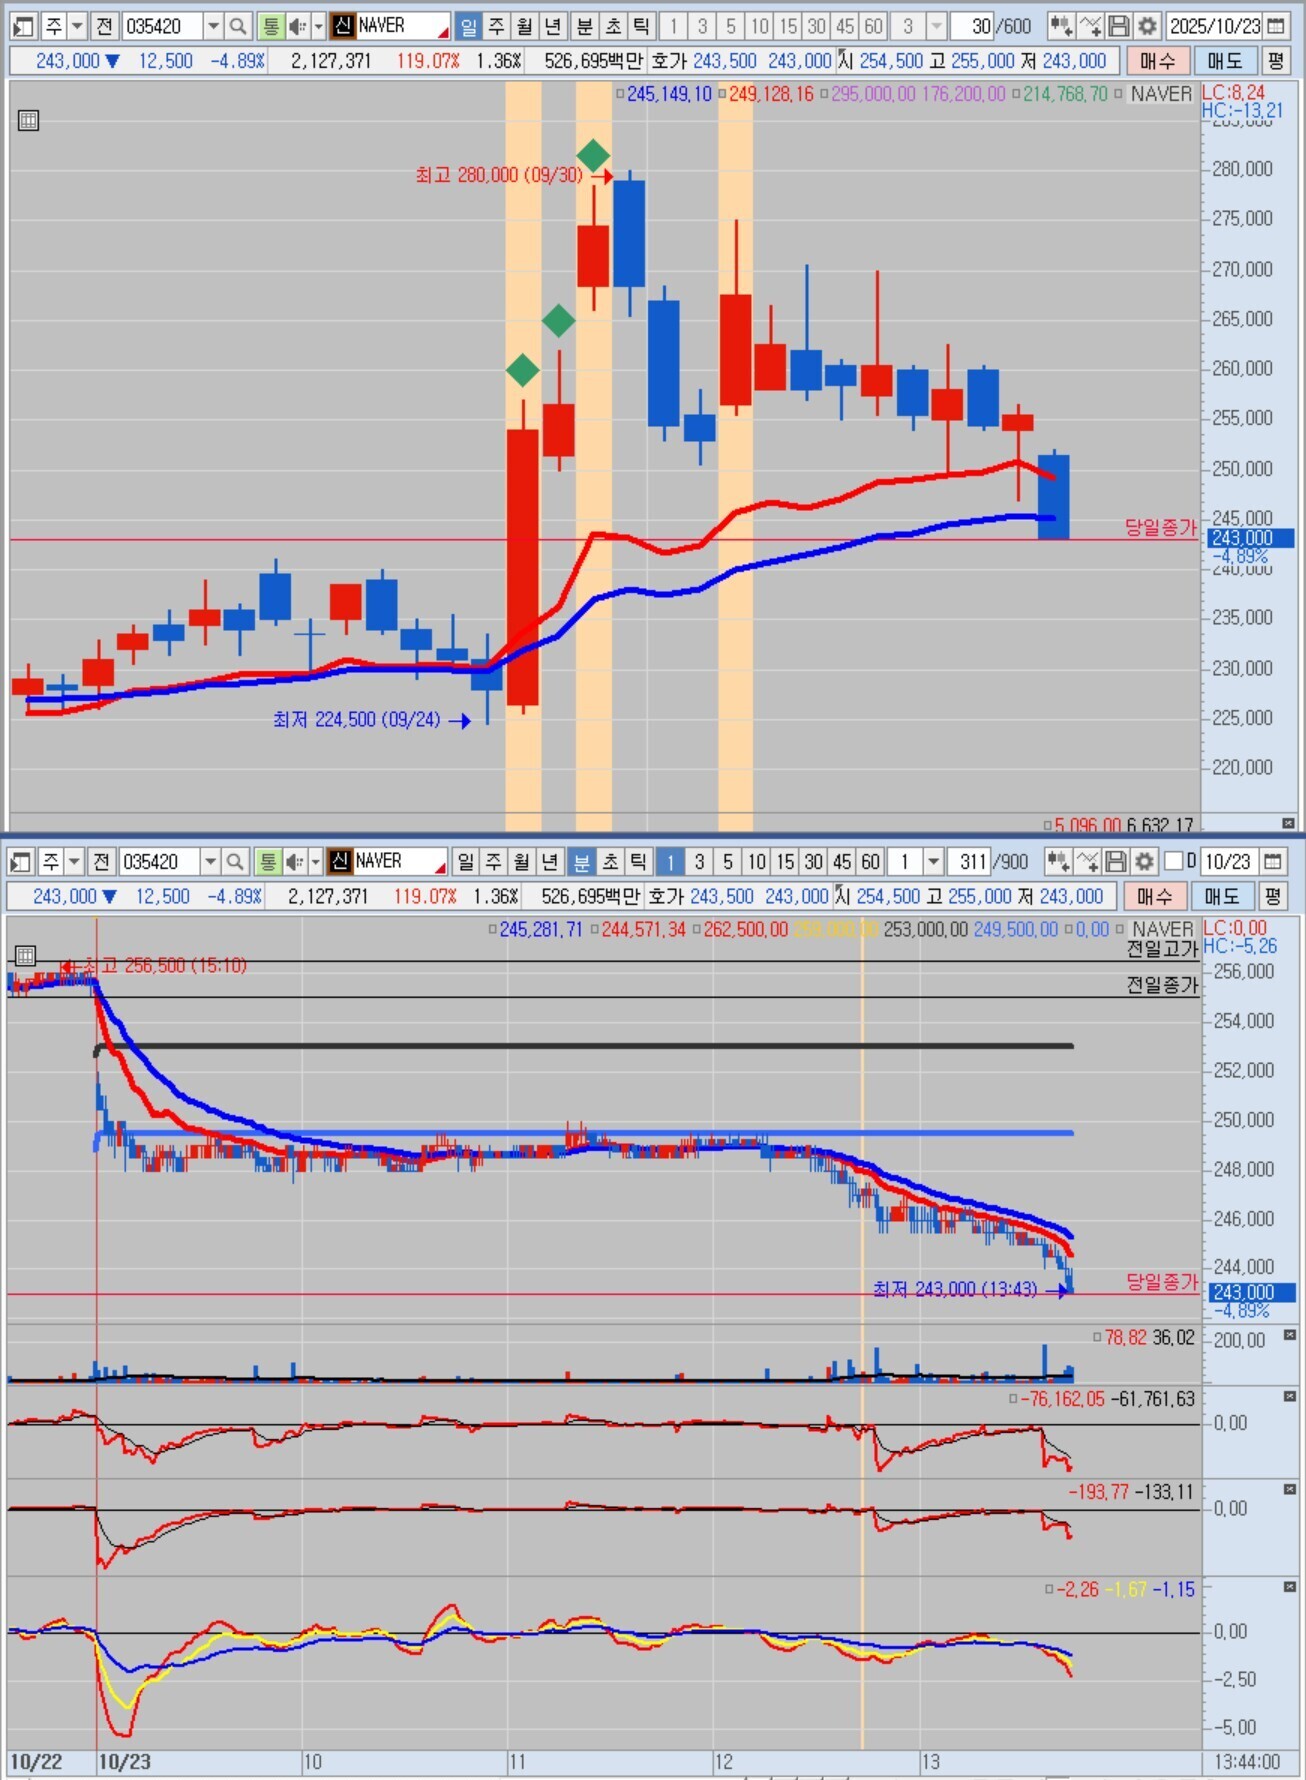This screenshot has width=1306, height=1780.
Task: Toggle the D checkbox in bottom chart toolbar
Action: click(x=1173, y=861)
